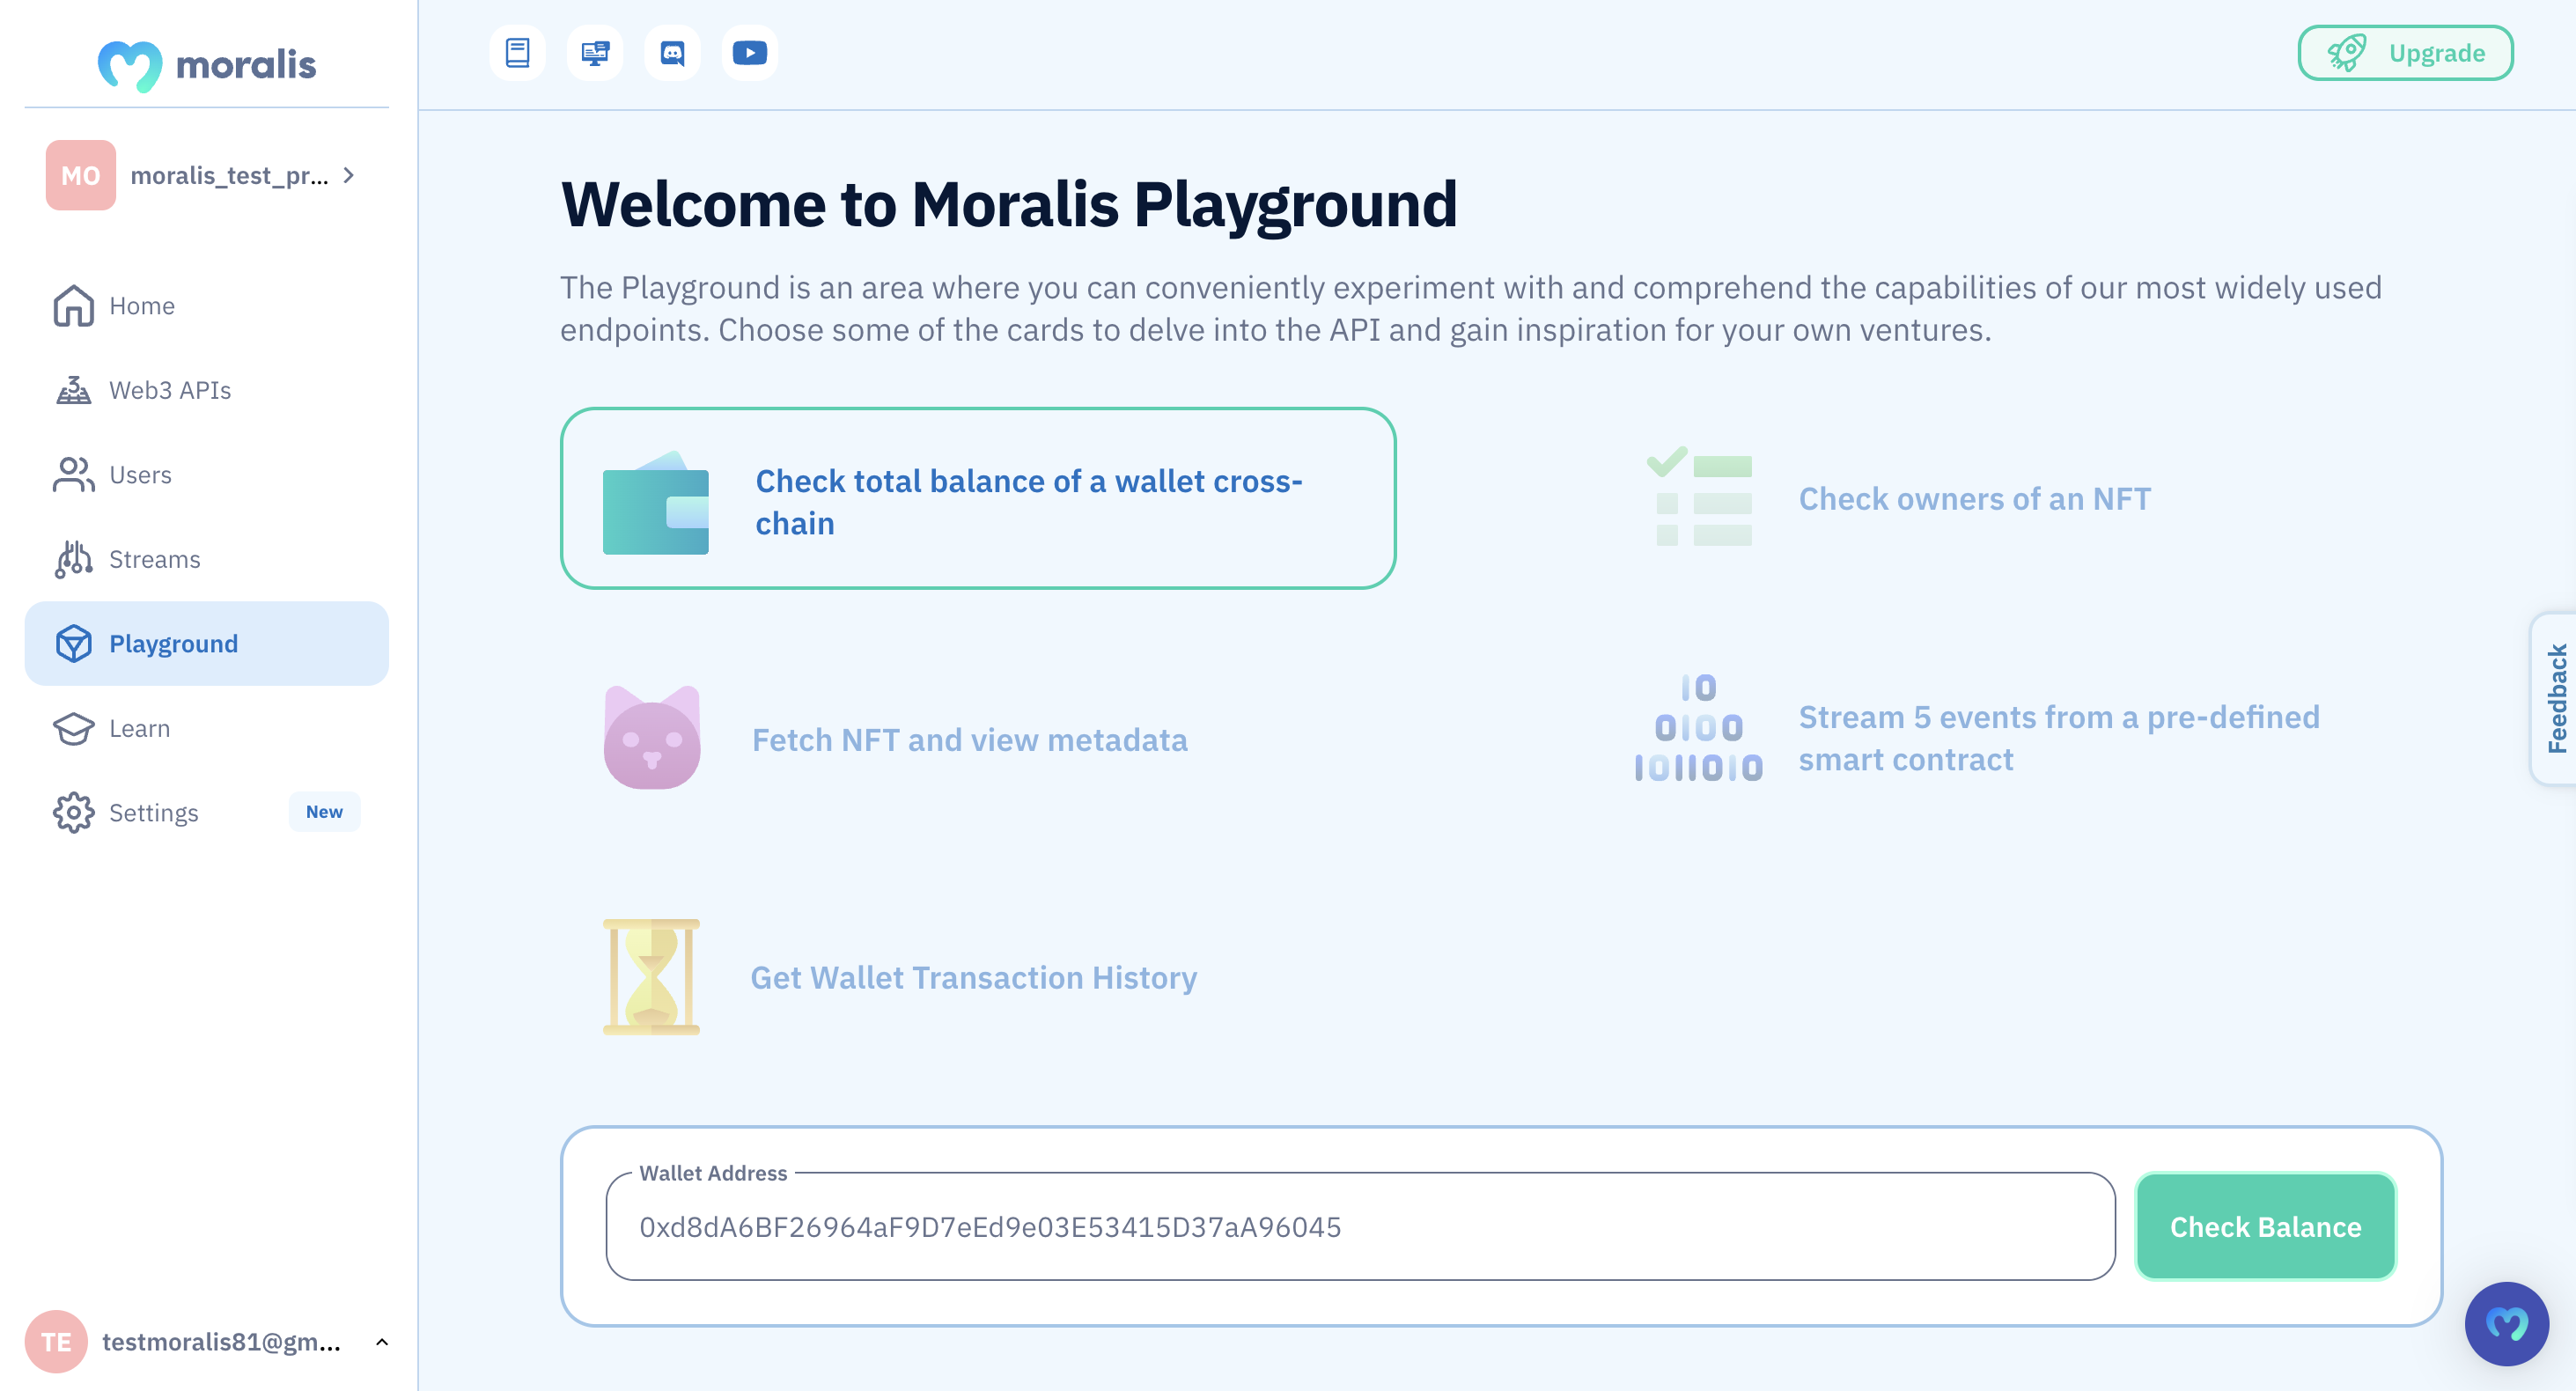
Task: Go to Home in sidebar
Action: pyautogui.click(x=207, y=306)
